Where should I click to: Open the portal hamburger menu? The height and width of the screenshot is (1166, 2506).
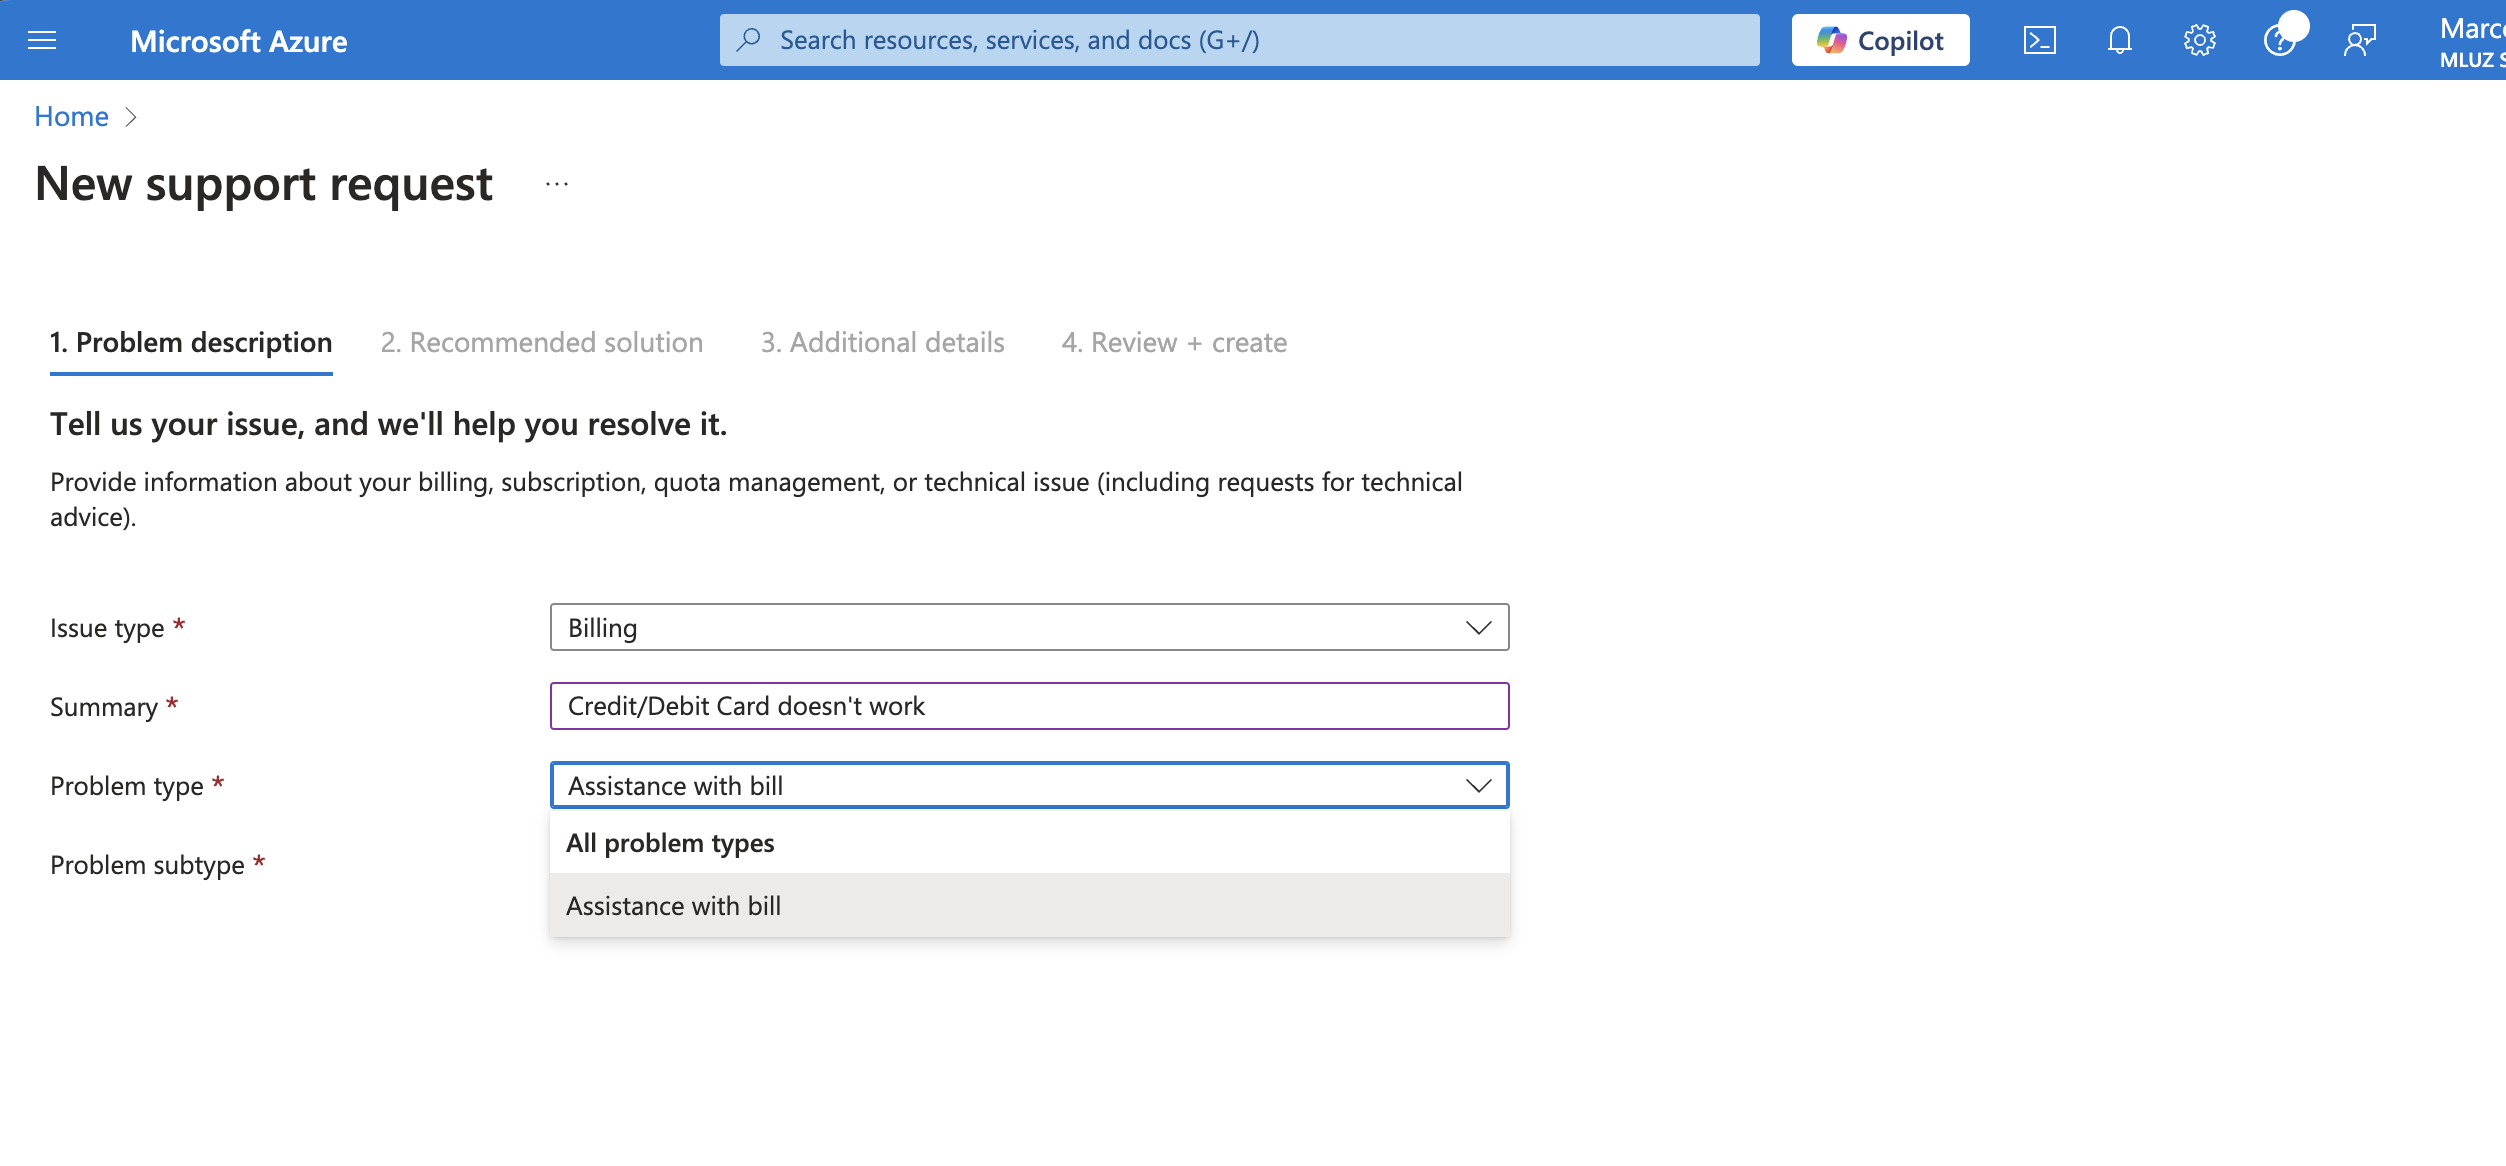click(40, 40)
